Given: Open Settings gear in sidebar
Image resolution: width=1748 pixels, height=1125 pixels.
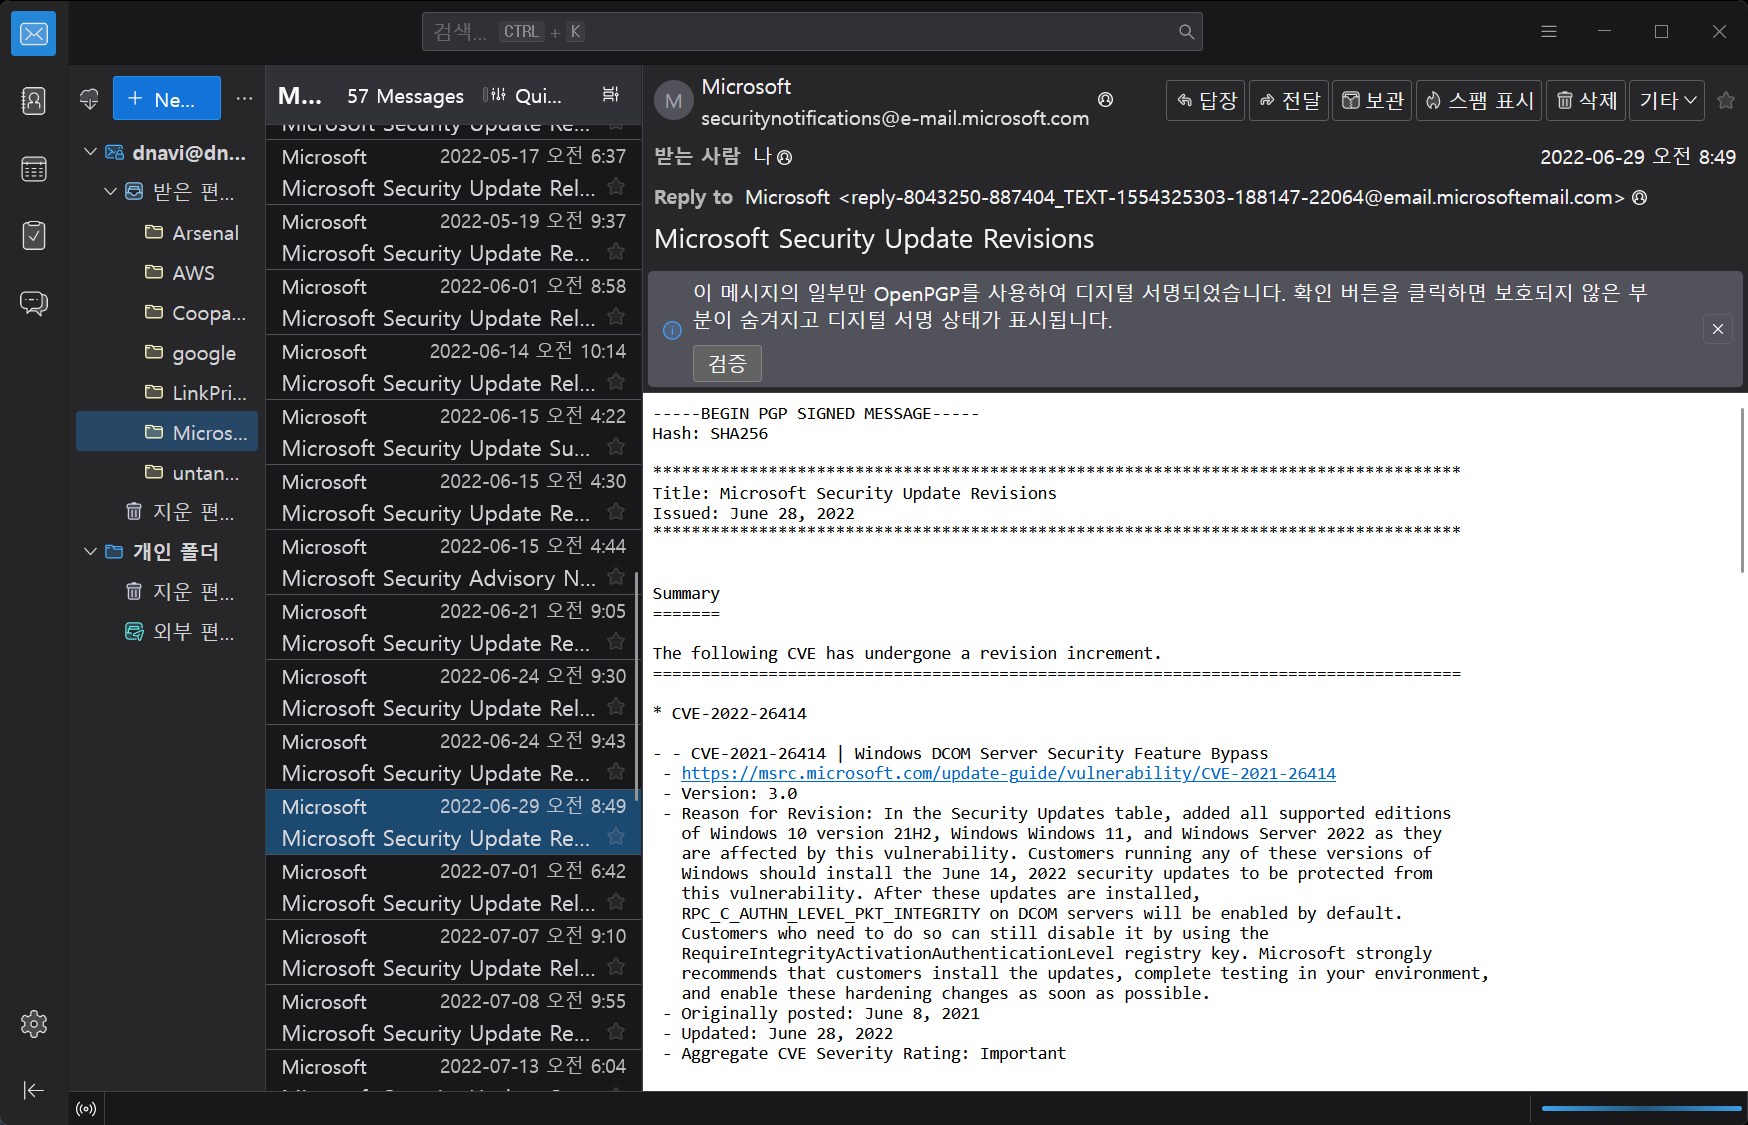Looking at the screenshot, I should point(33,1024).
